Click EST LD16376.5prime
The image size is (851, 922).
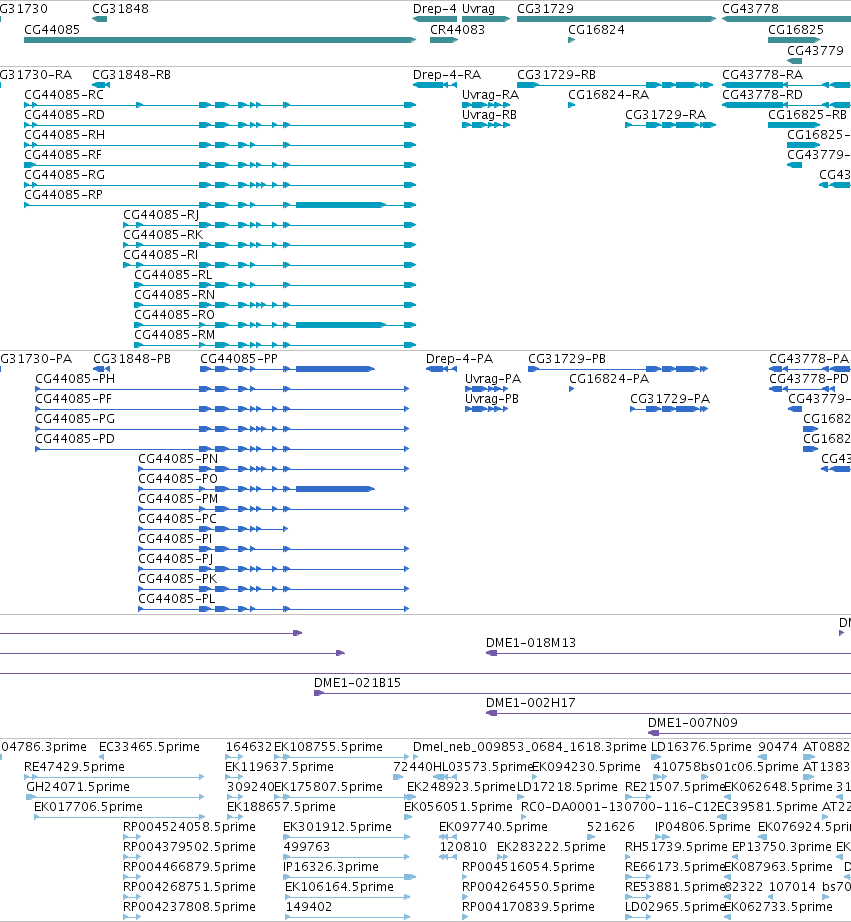point(701,747)
